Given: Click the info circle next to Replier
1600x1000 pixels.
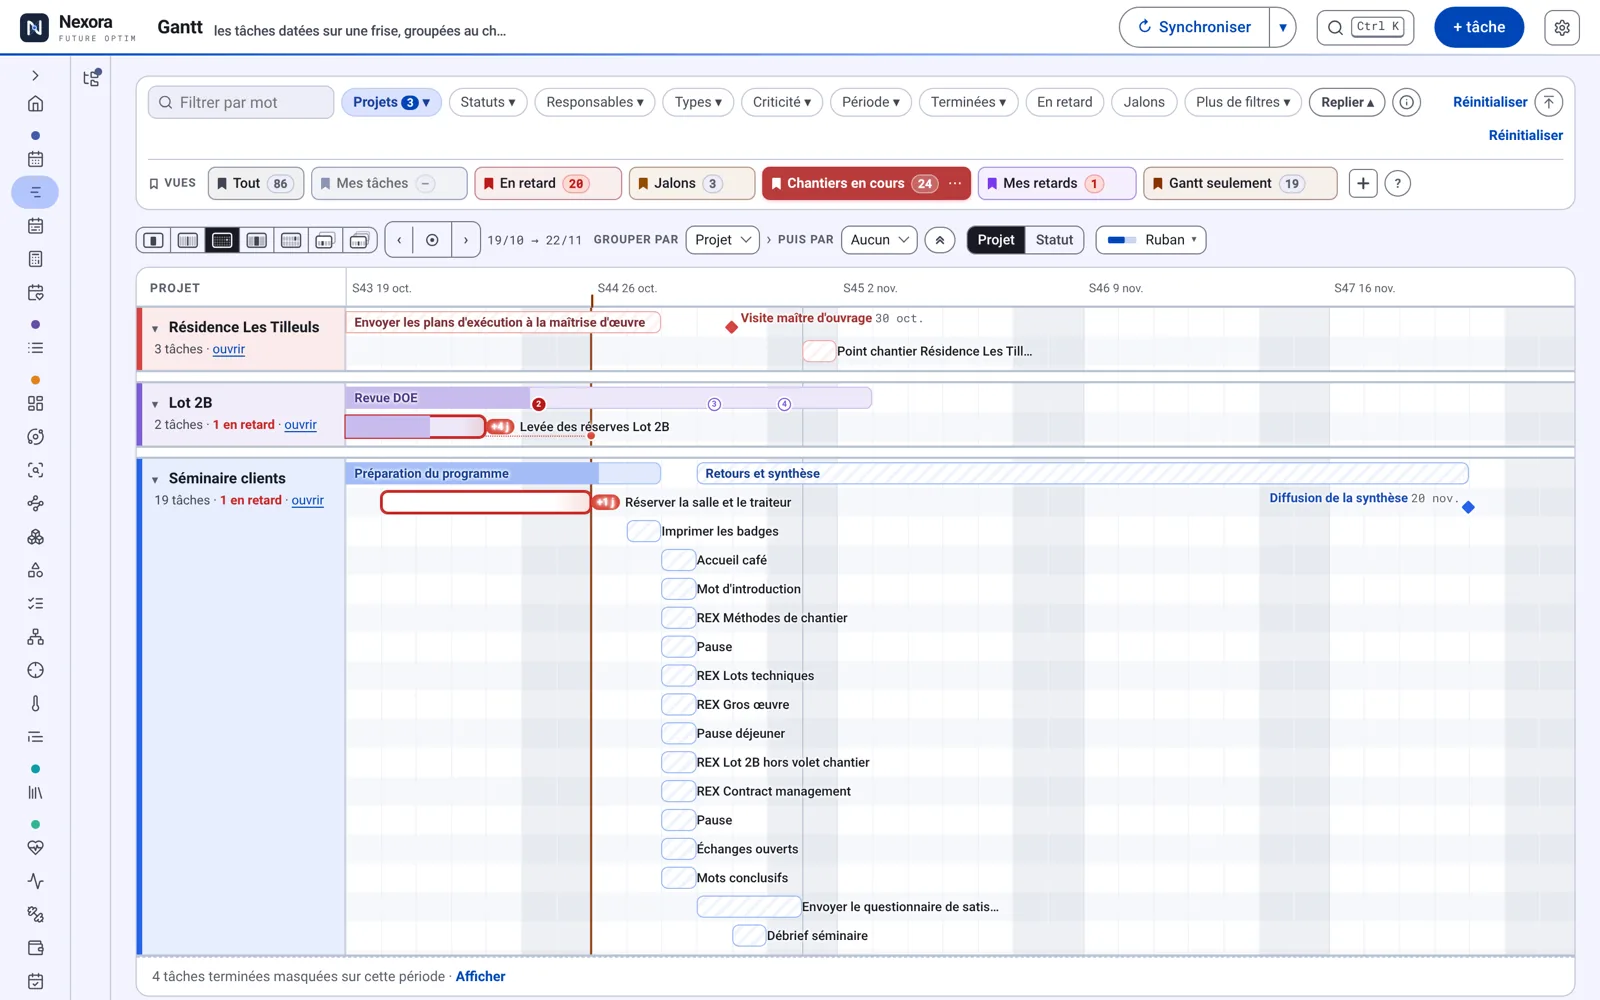Looking at the screenshot, I should pyautogui.click(x=1406, y=102).
